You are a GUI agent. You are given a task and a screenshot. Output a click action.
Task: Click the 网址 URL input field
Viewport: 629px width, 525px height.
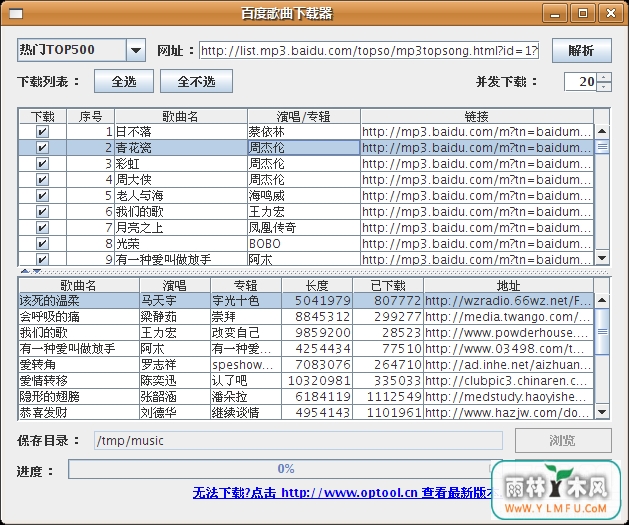(x=369, y=51)
